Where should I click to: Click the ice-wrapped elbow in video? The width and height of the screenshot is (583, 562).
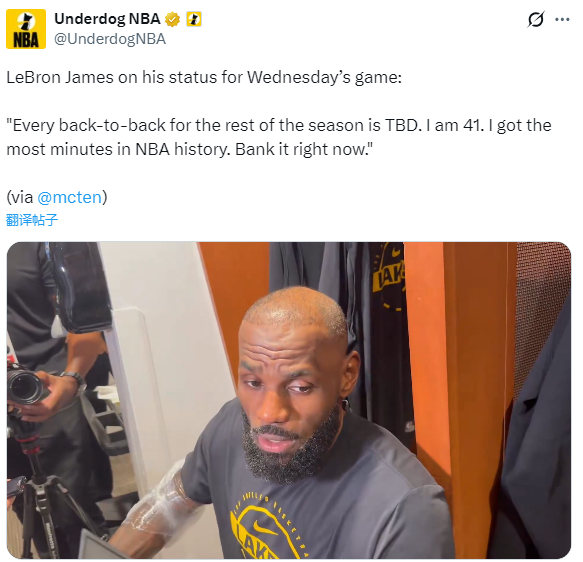158,500
